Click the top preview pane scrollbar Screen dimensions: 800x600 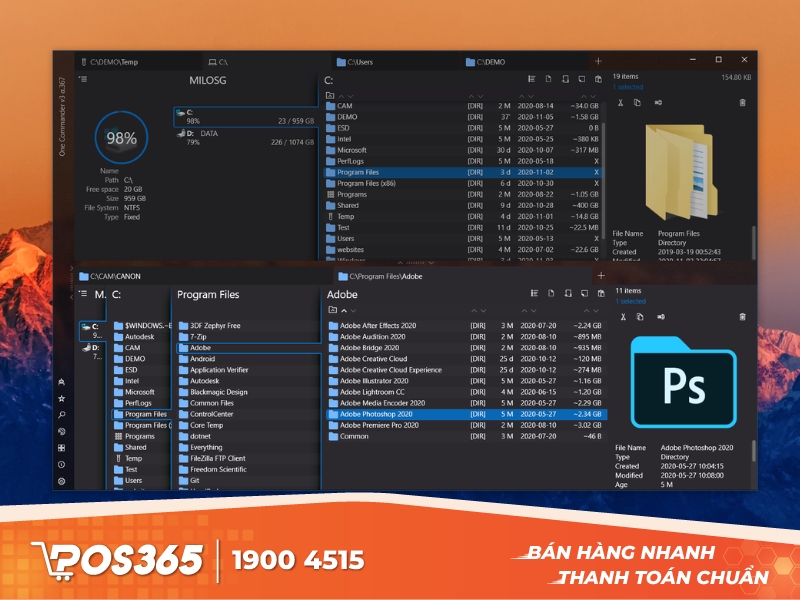pos(754,240)
